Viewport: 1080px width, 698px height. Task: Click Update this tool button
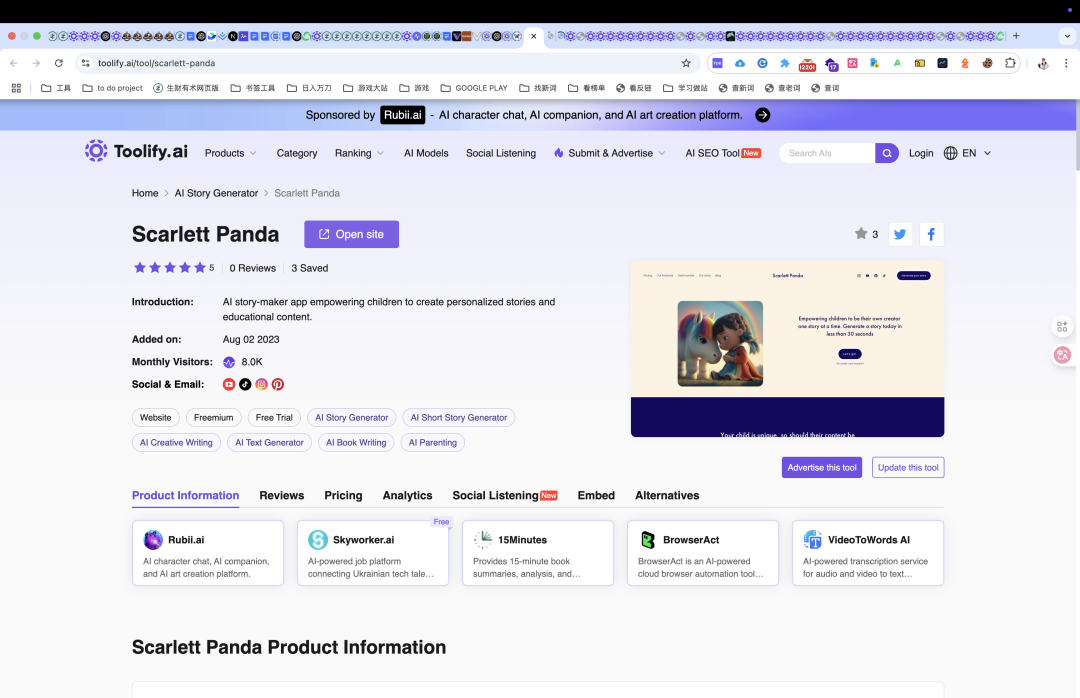click(x=908, y=467)
